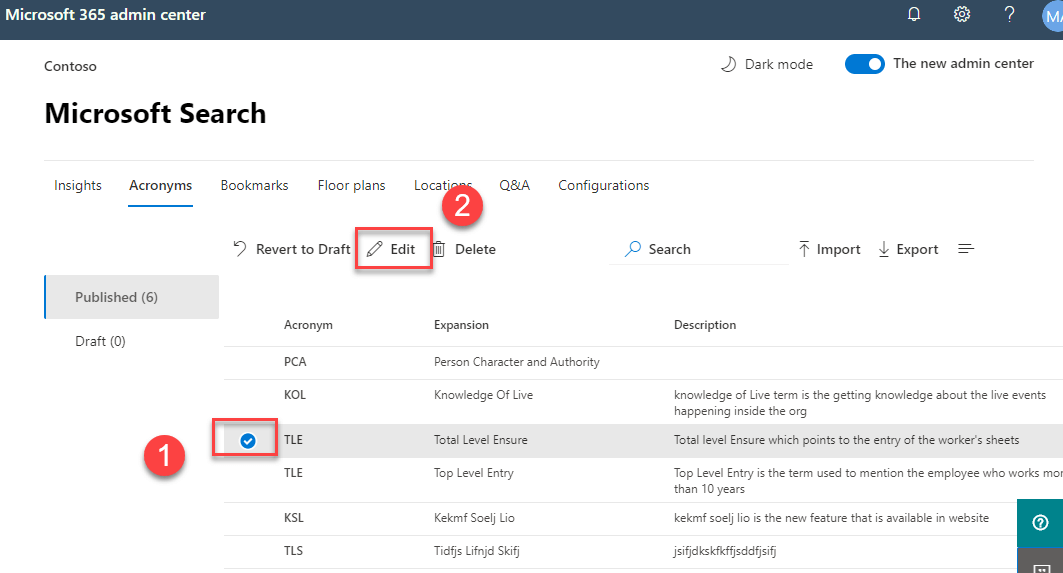
Task: Click the teal help pane button
Action: pyautogui.click(x=1040, y=523)
